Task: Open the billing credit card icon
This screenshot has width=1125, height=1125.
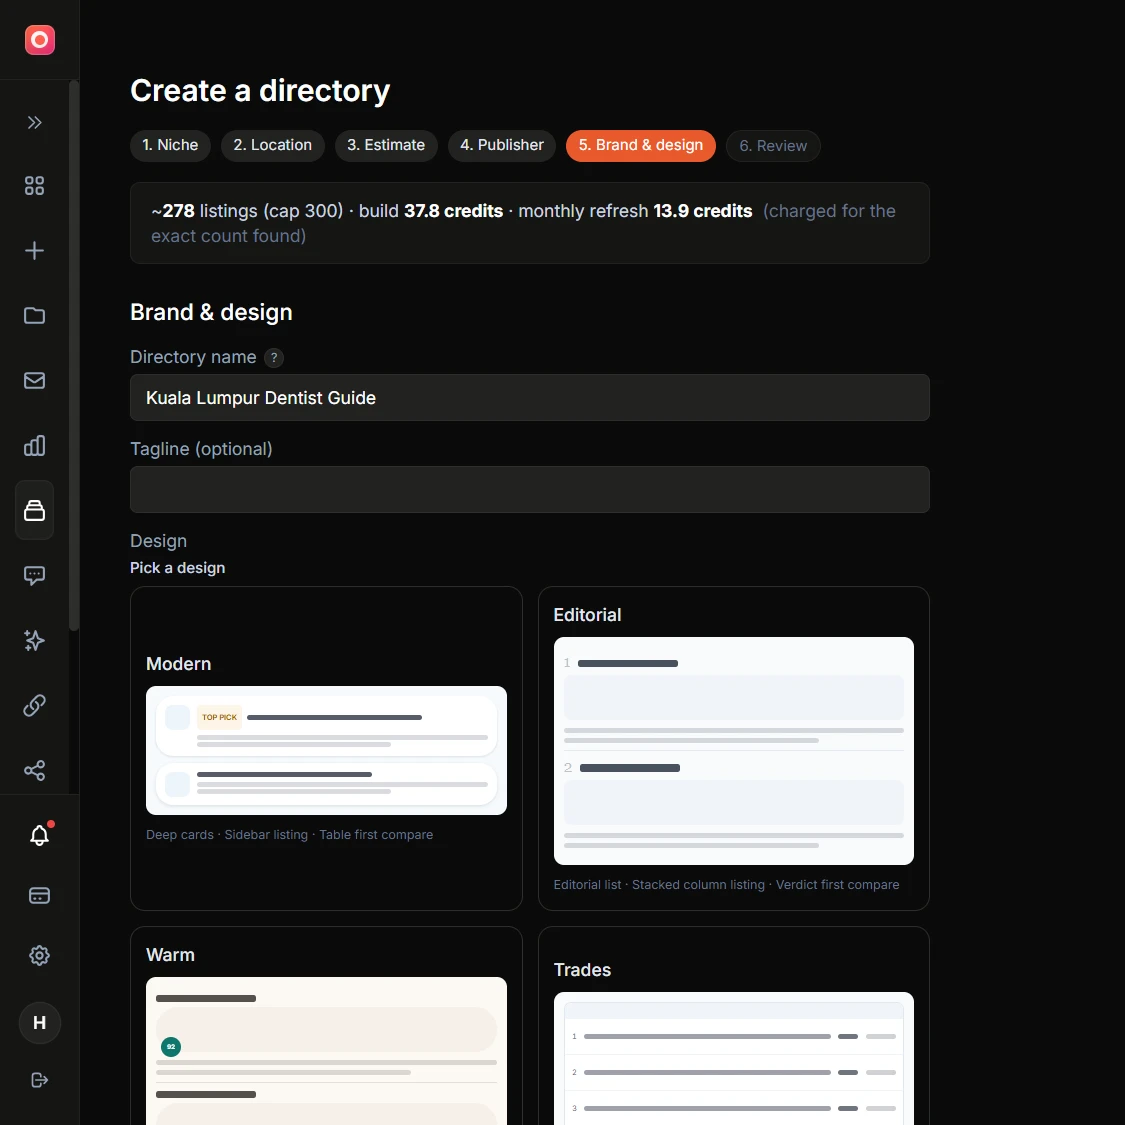Action: pos(39,895)
